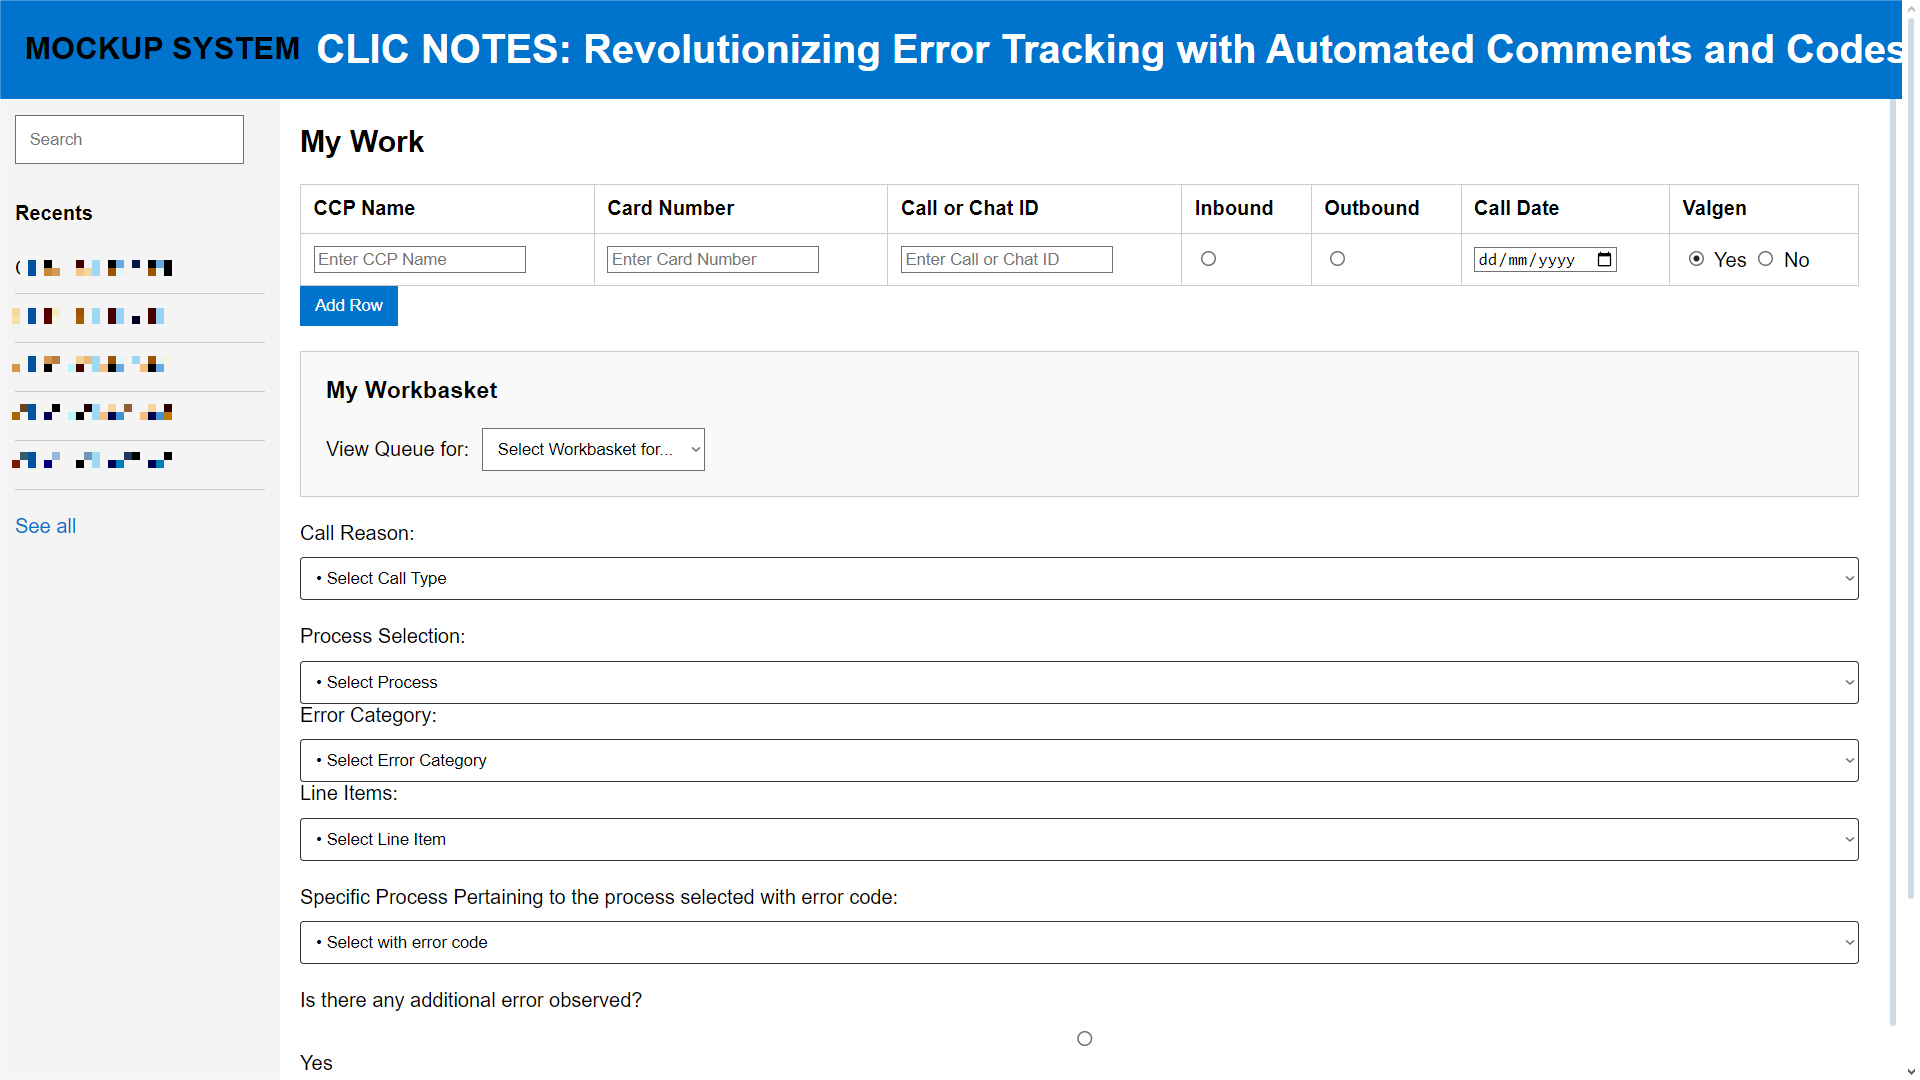
Task: Click the Add Row button
Action: [349, 306]
